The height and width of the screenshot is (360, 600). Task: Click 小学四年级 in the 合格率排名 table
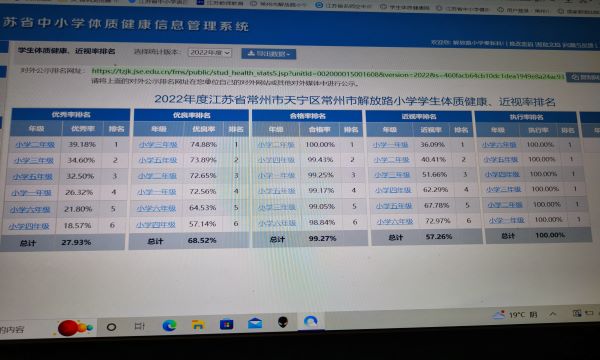pos(276,160)
